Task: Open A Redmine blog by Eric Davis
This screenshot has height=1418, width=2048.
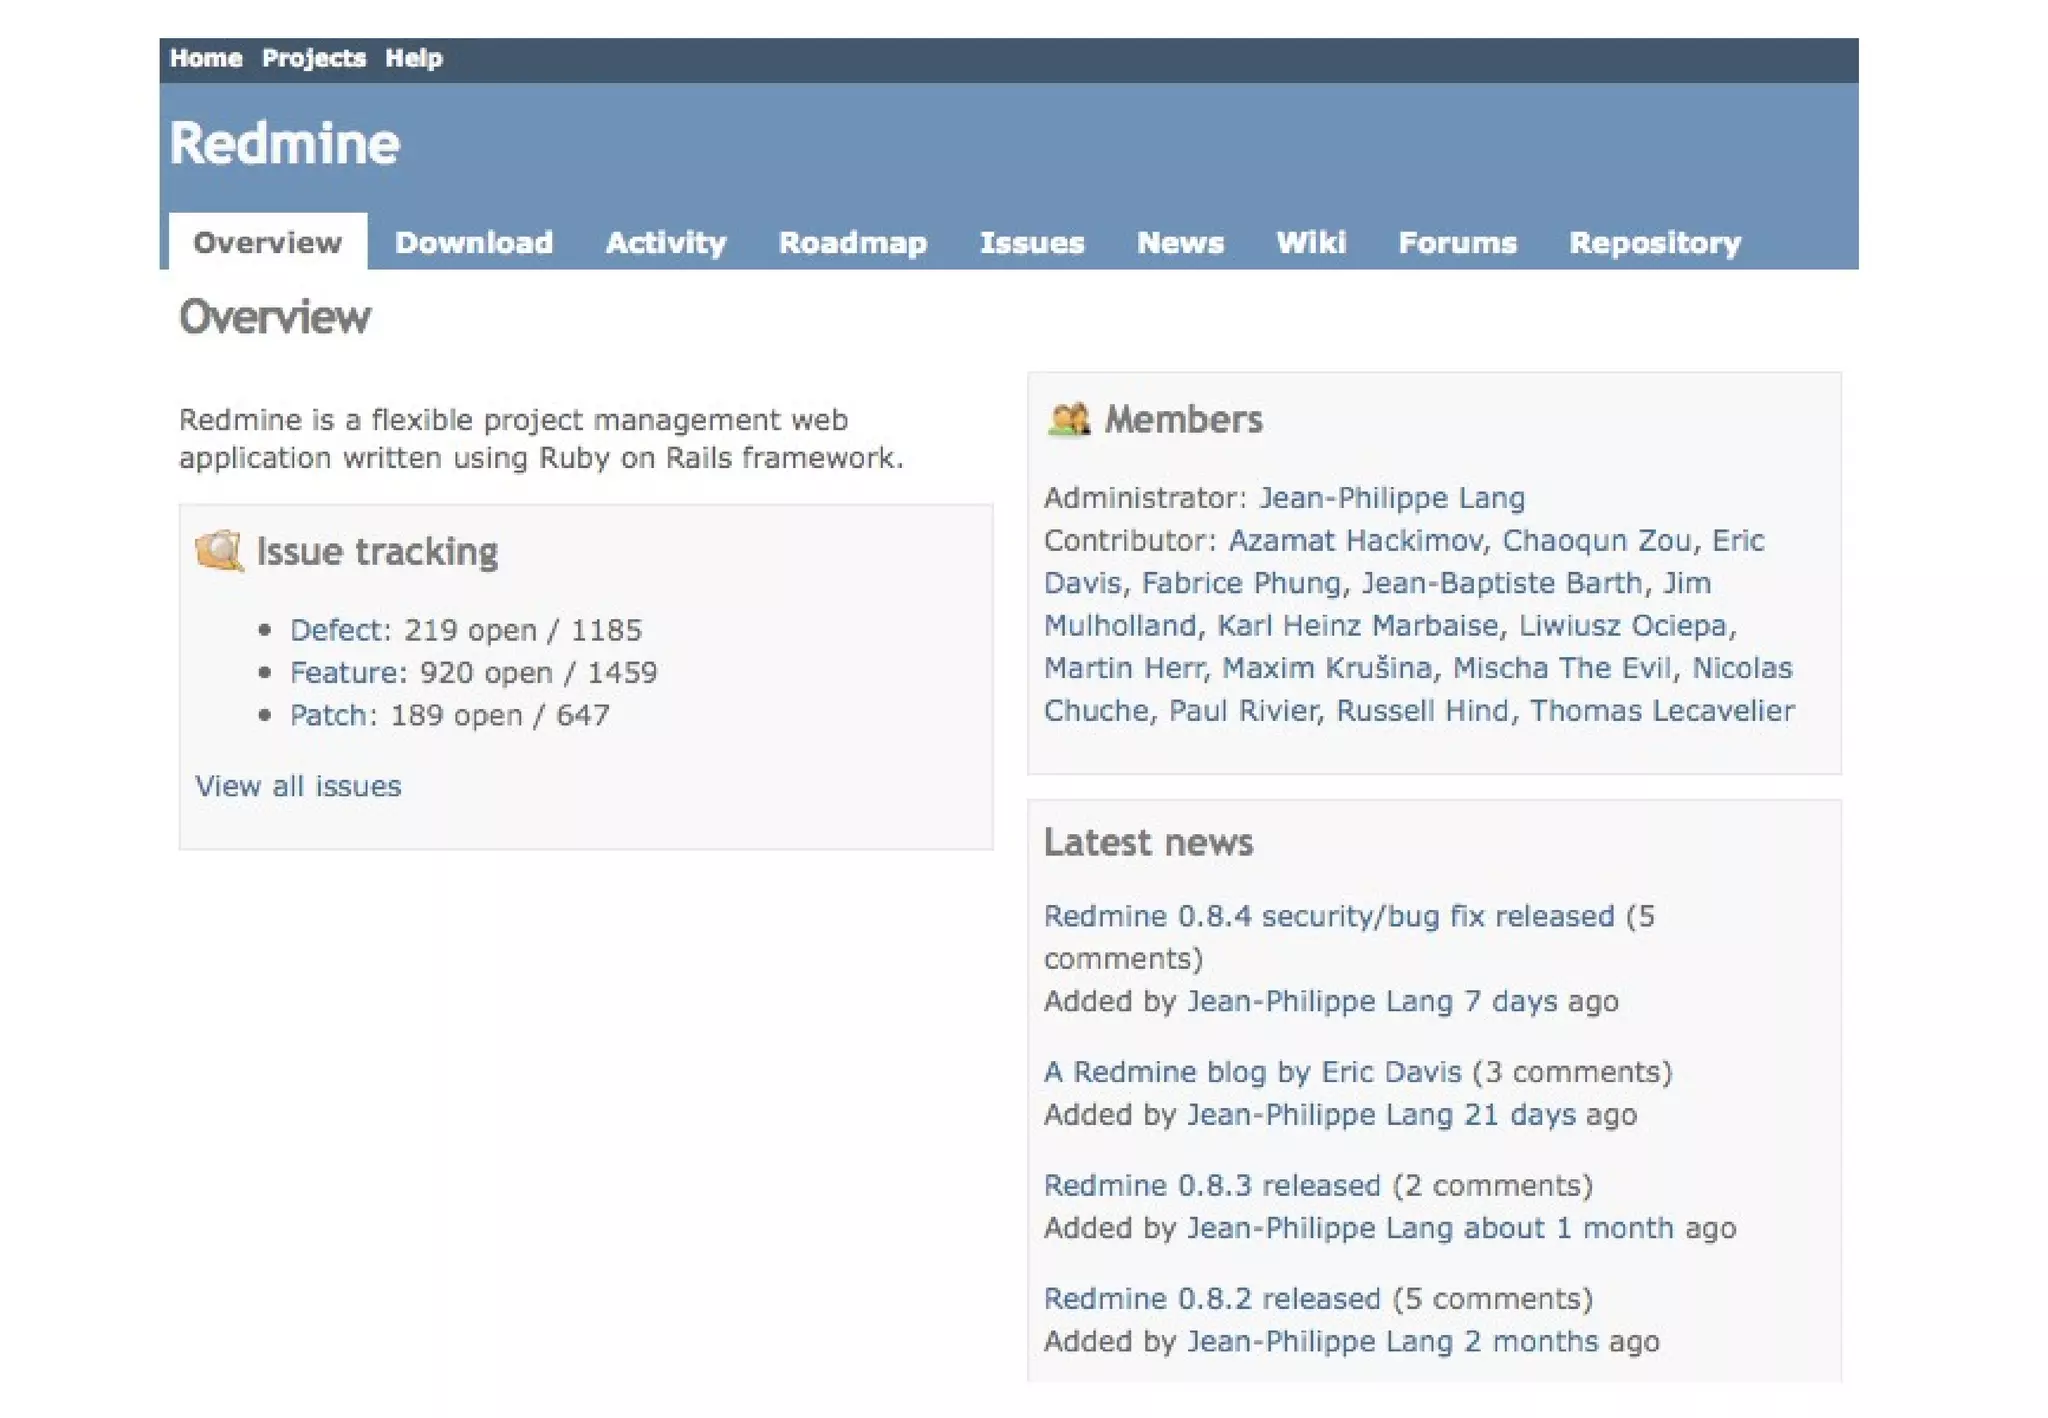Action: click(1252, 1072)
